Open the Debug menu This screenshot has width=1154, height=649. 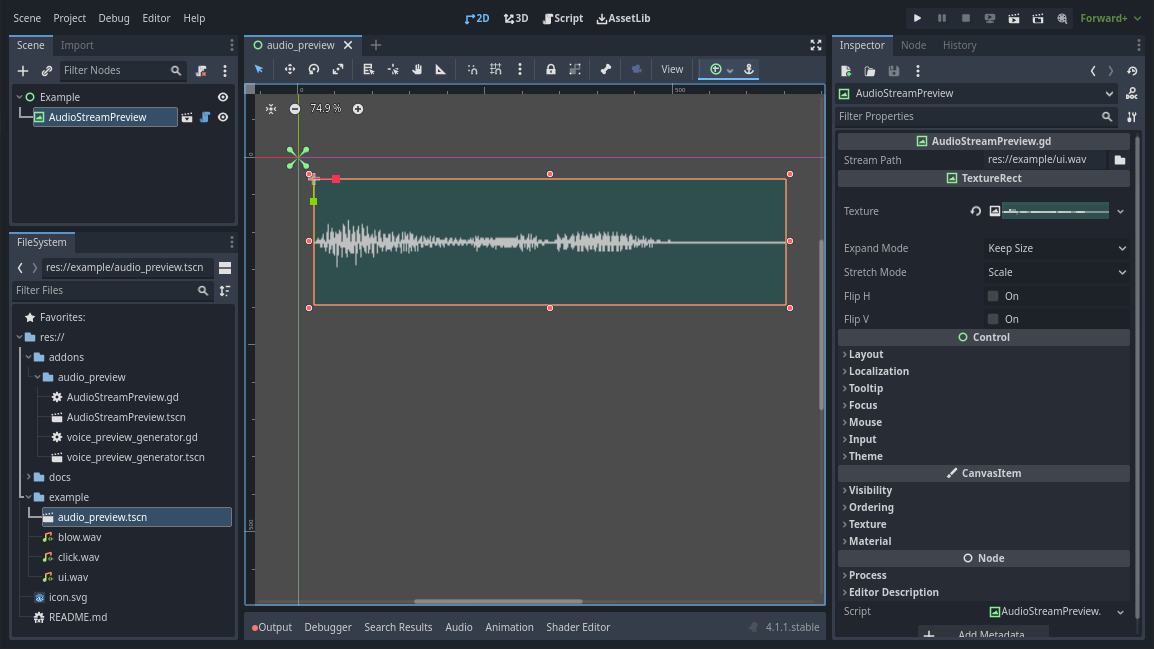point(114,18)
